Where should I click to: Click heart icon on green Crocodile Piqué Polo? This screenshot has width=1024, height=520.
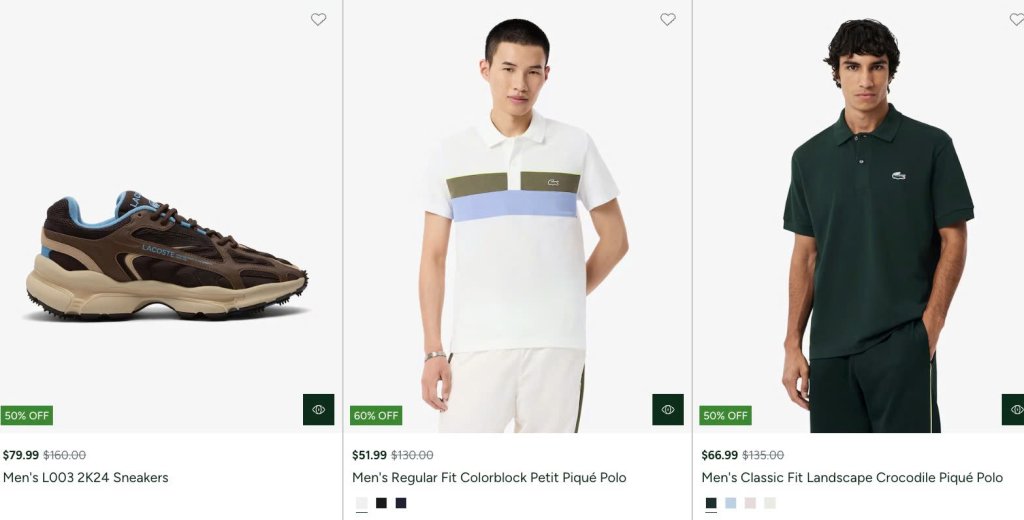(1017, 20)
